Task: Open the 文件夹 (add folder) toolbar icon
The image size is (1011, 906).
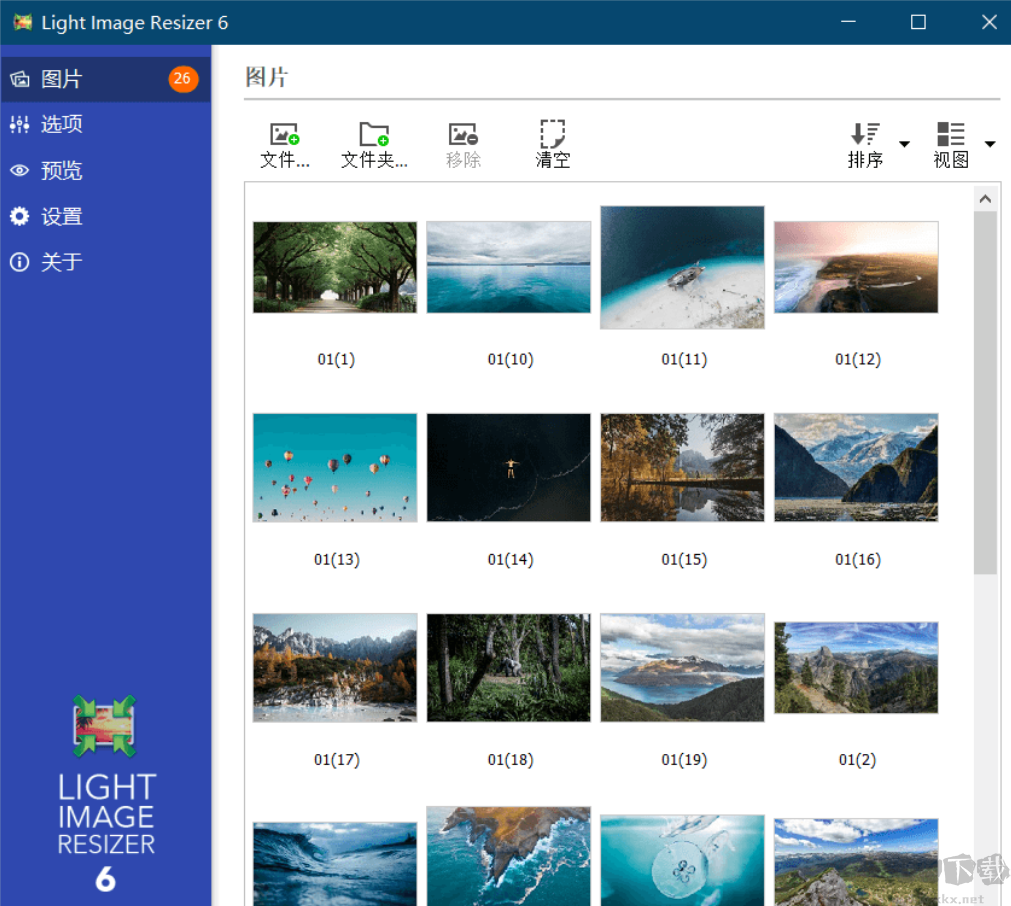Action: click(x=373, y=140)
